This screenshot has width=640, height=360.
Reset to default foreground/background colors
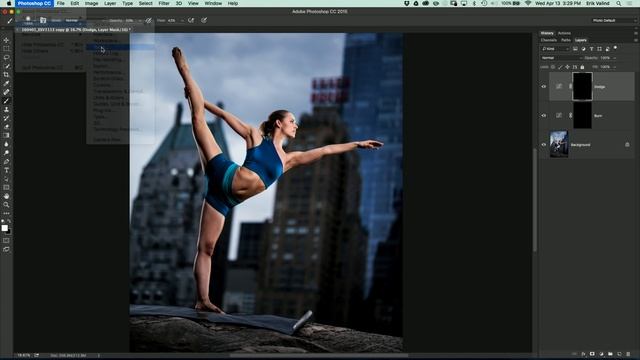(x=3, y=221)
